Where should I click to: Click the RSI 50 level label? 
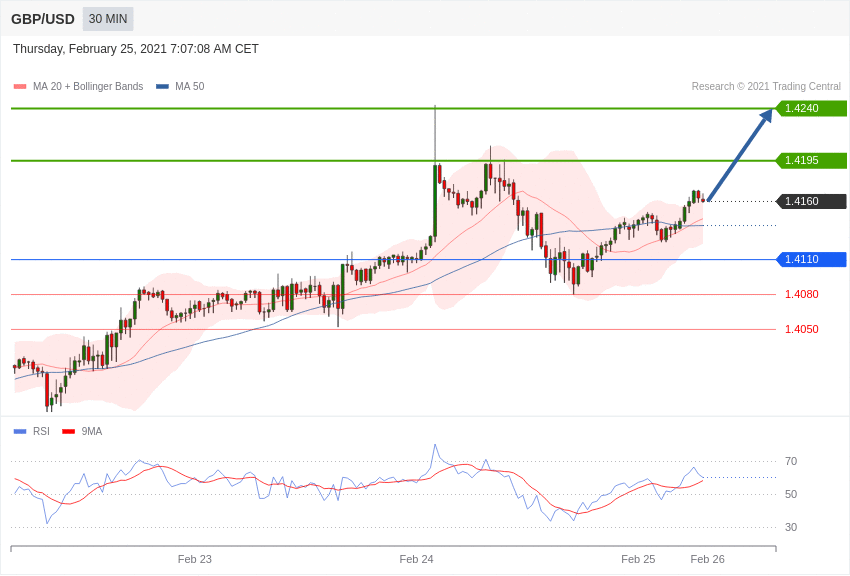click(x=791, y=494)
